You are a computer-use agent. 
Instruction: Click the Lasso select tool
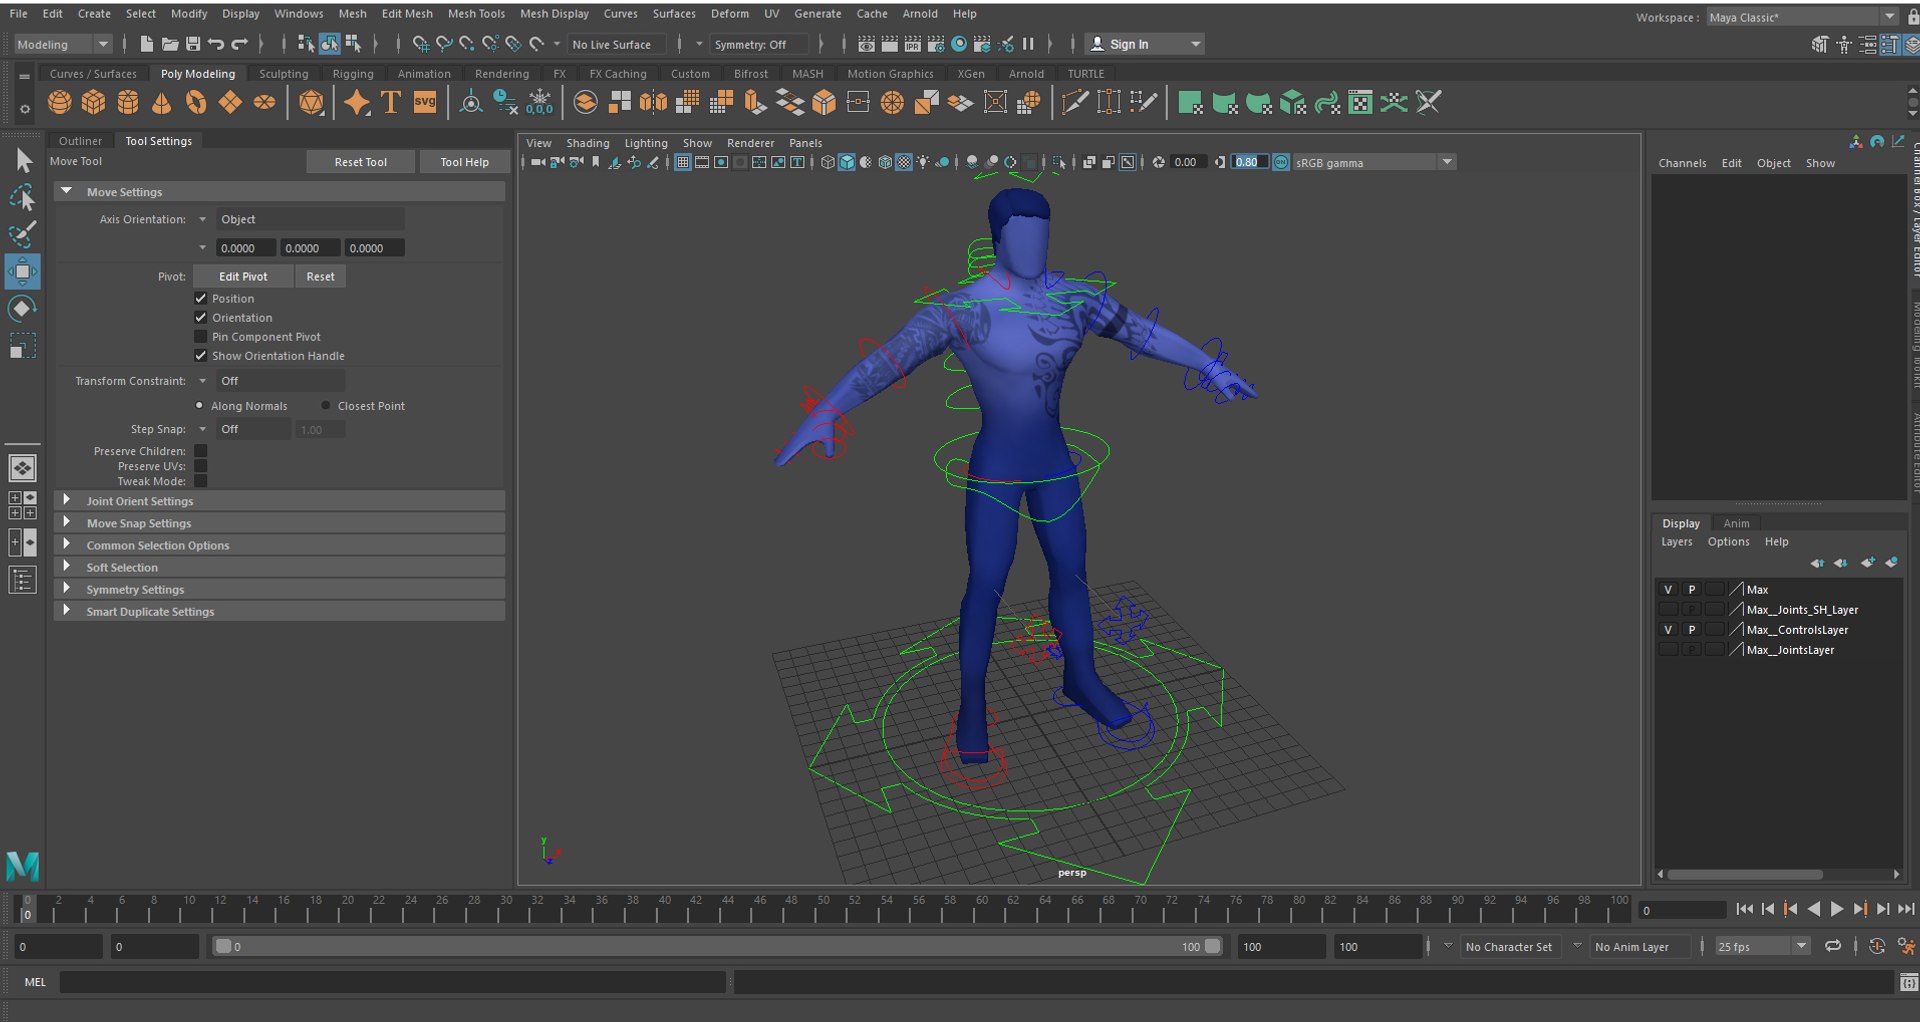click(x=23, y=198)
